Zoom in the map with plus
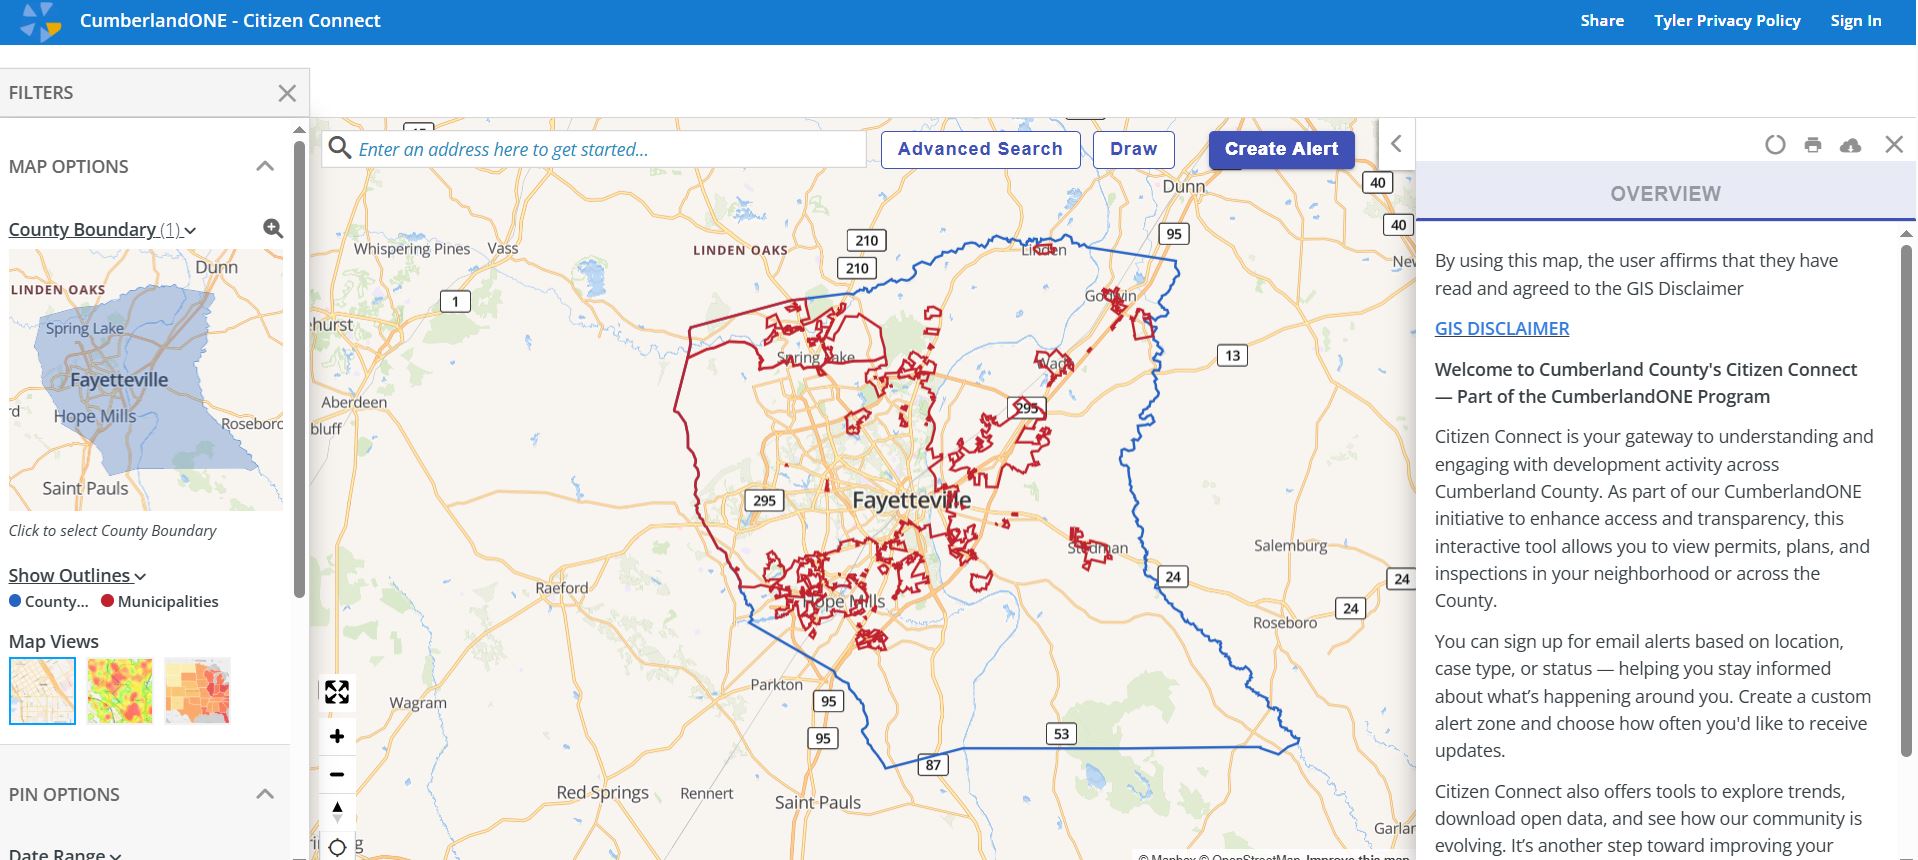This screenshot has height=860, width=1918. pyautogui.click(x=337, y=736)
